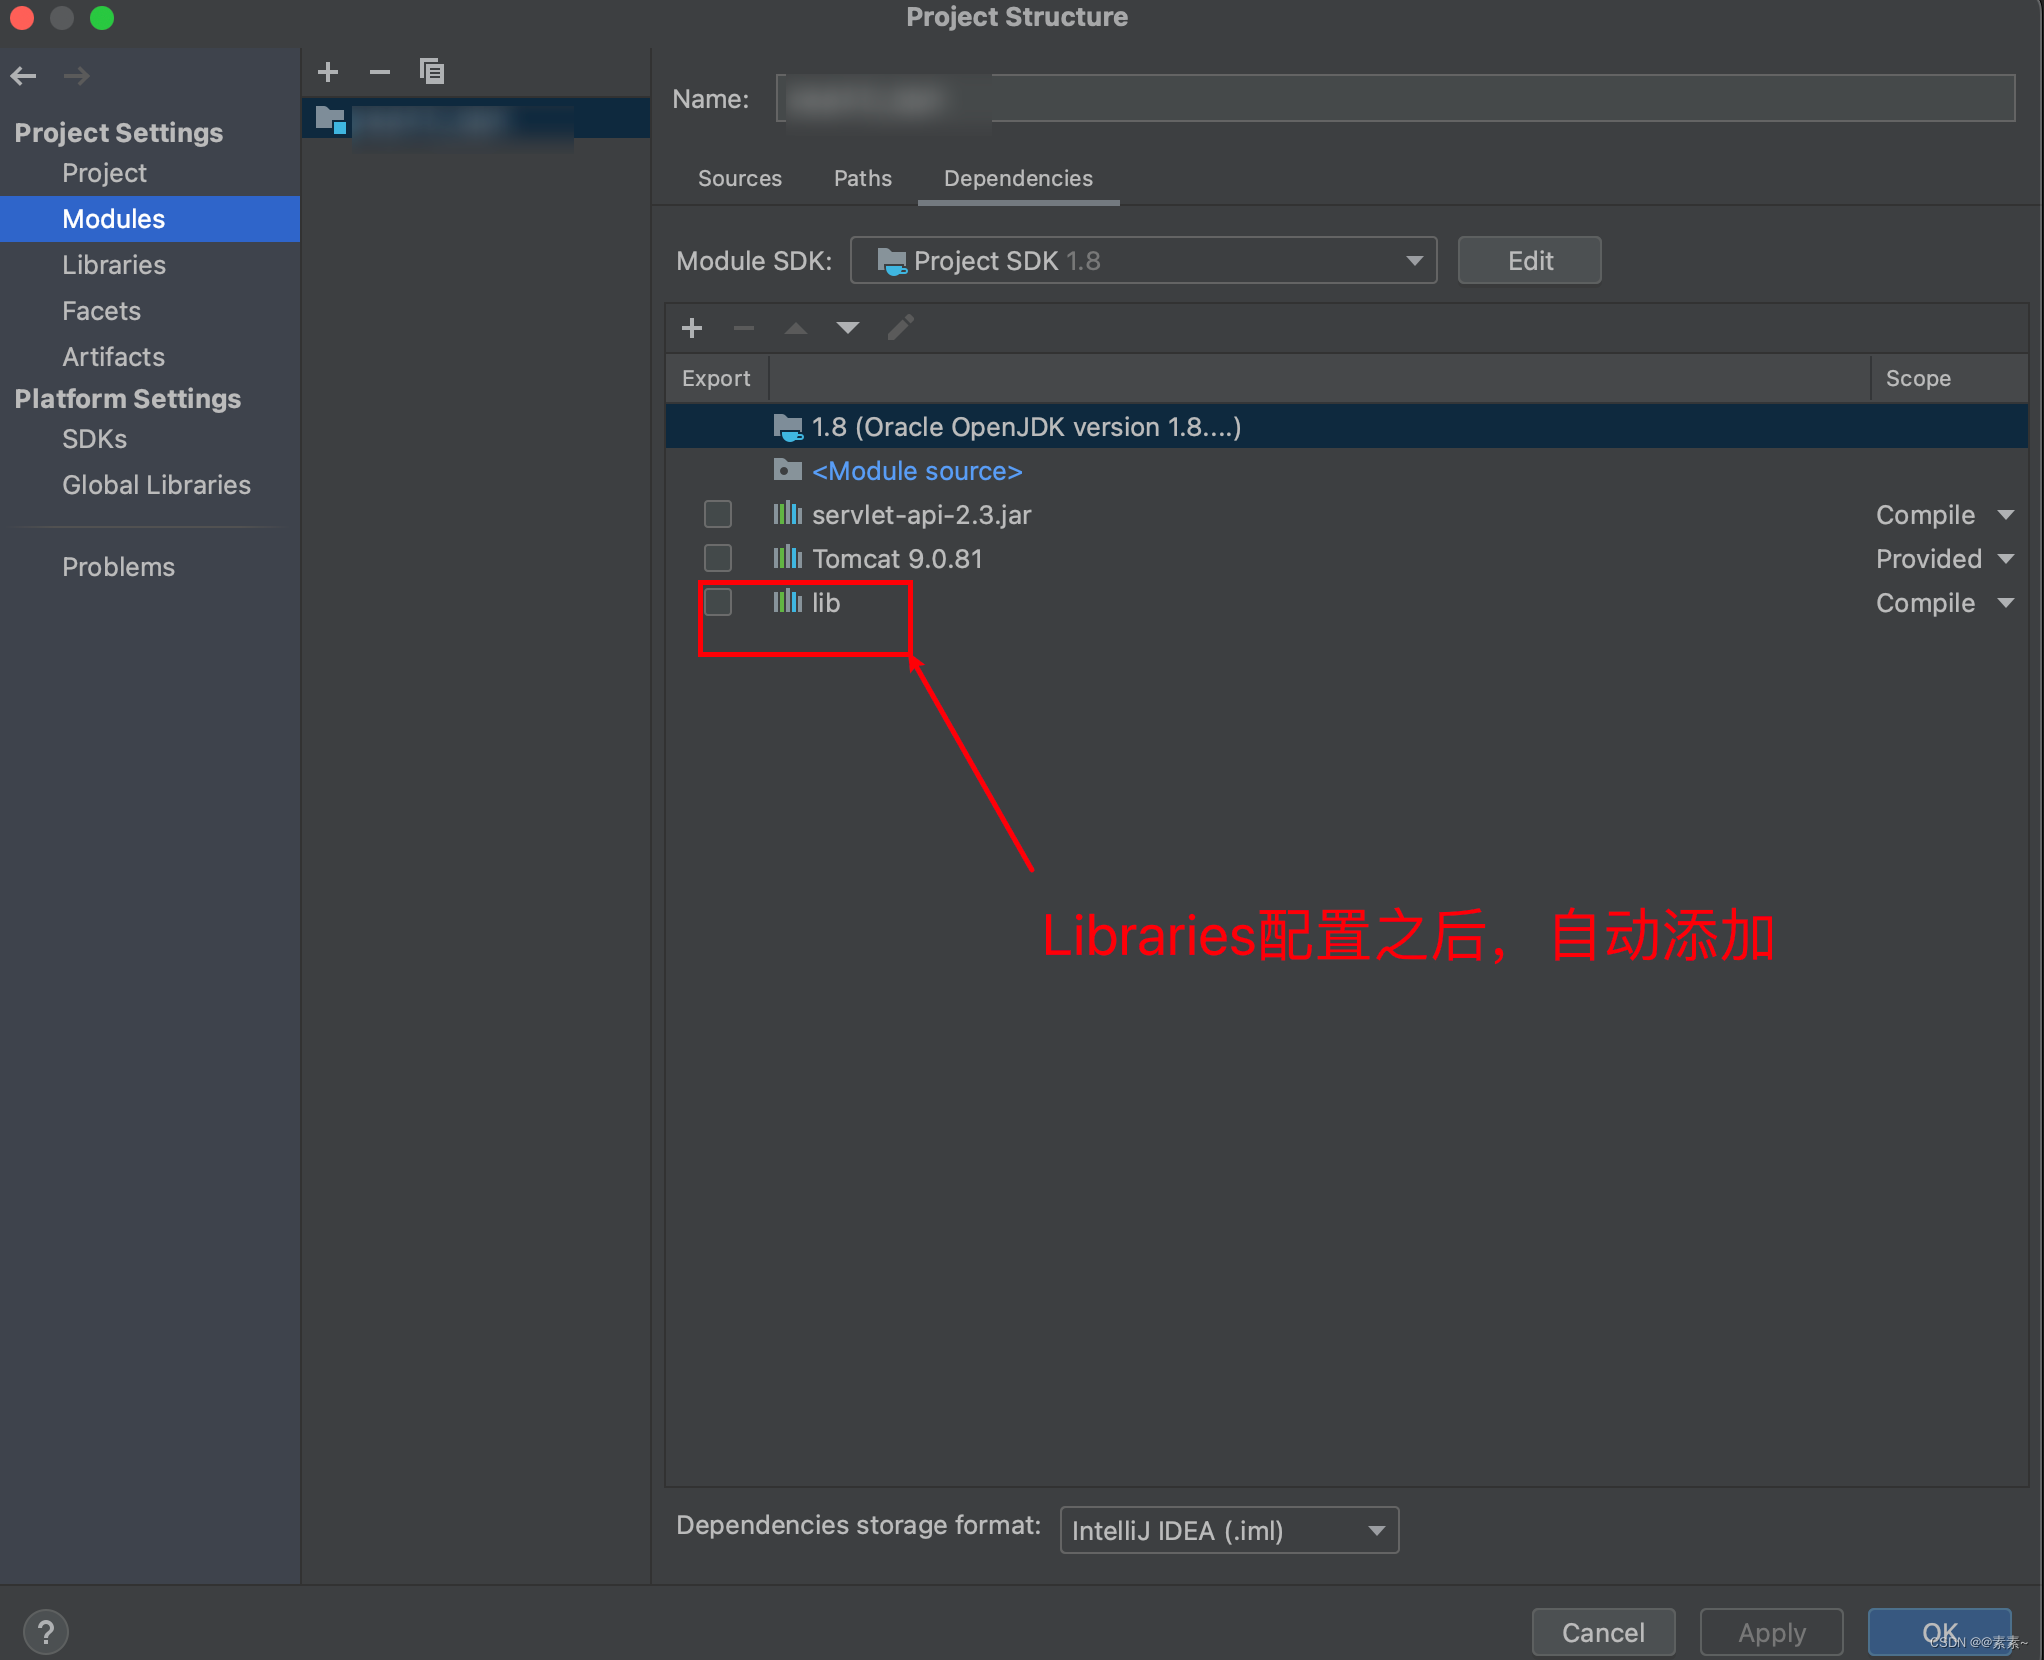Screen dimensions: 2044x1660
Task: Click the Apply button
Action: [1772, 1632]
